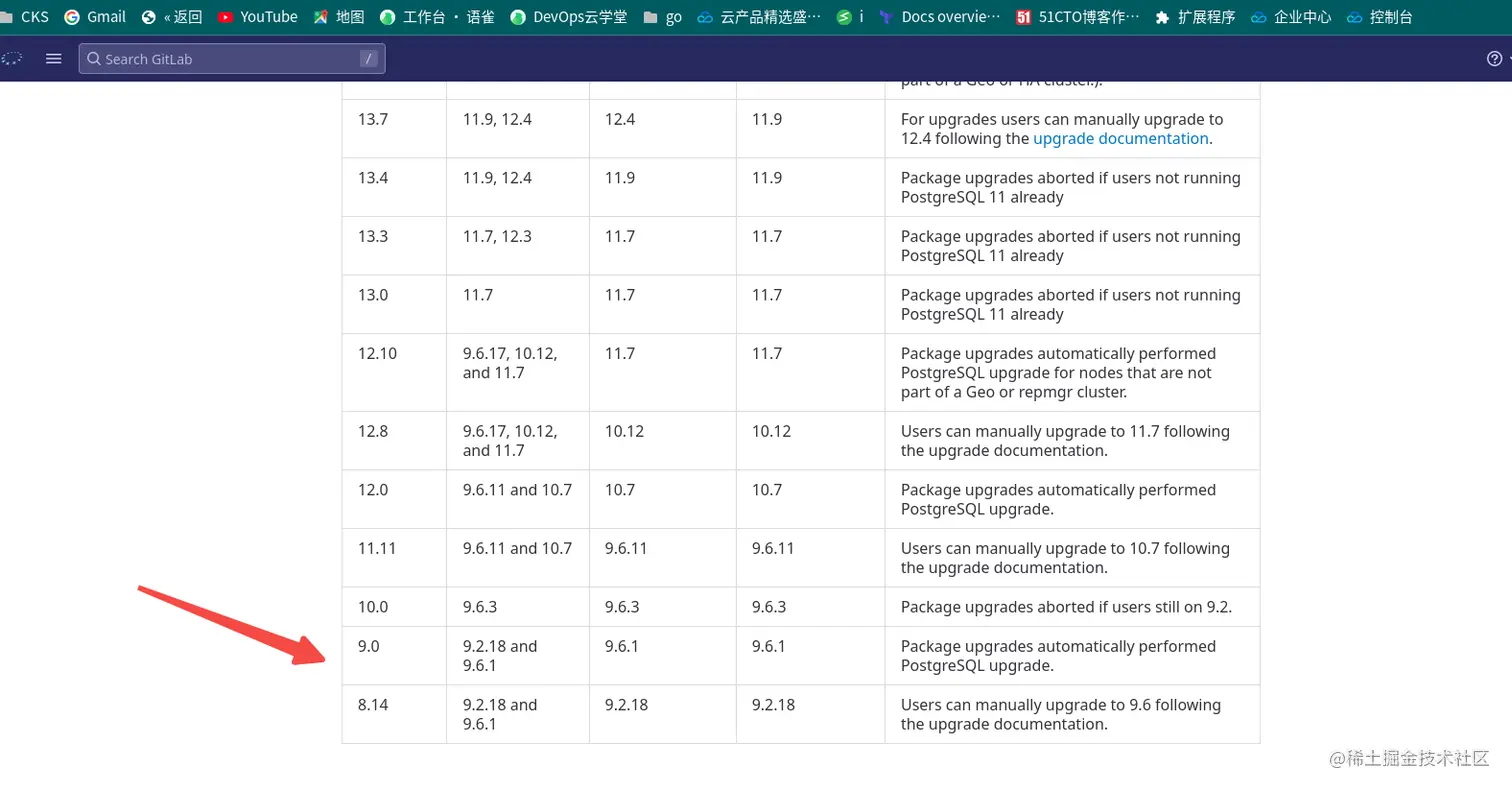Open the 扩展程序 extensions bookmark

point(1195,16)
